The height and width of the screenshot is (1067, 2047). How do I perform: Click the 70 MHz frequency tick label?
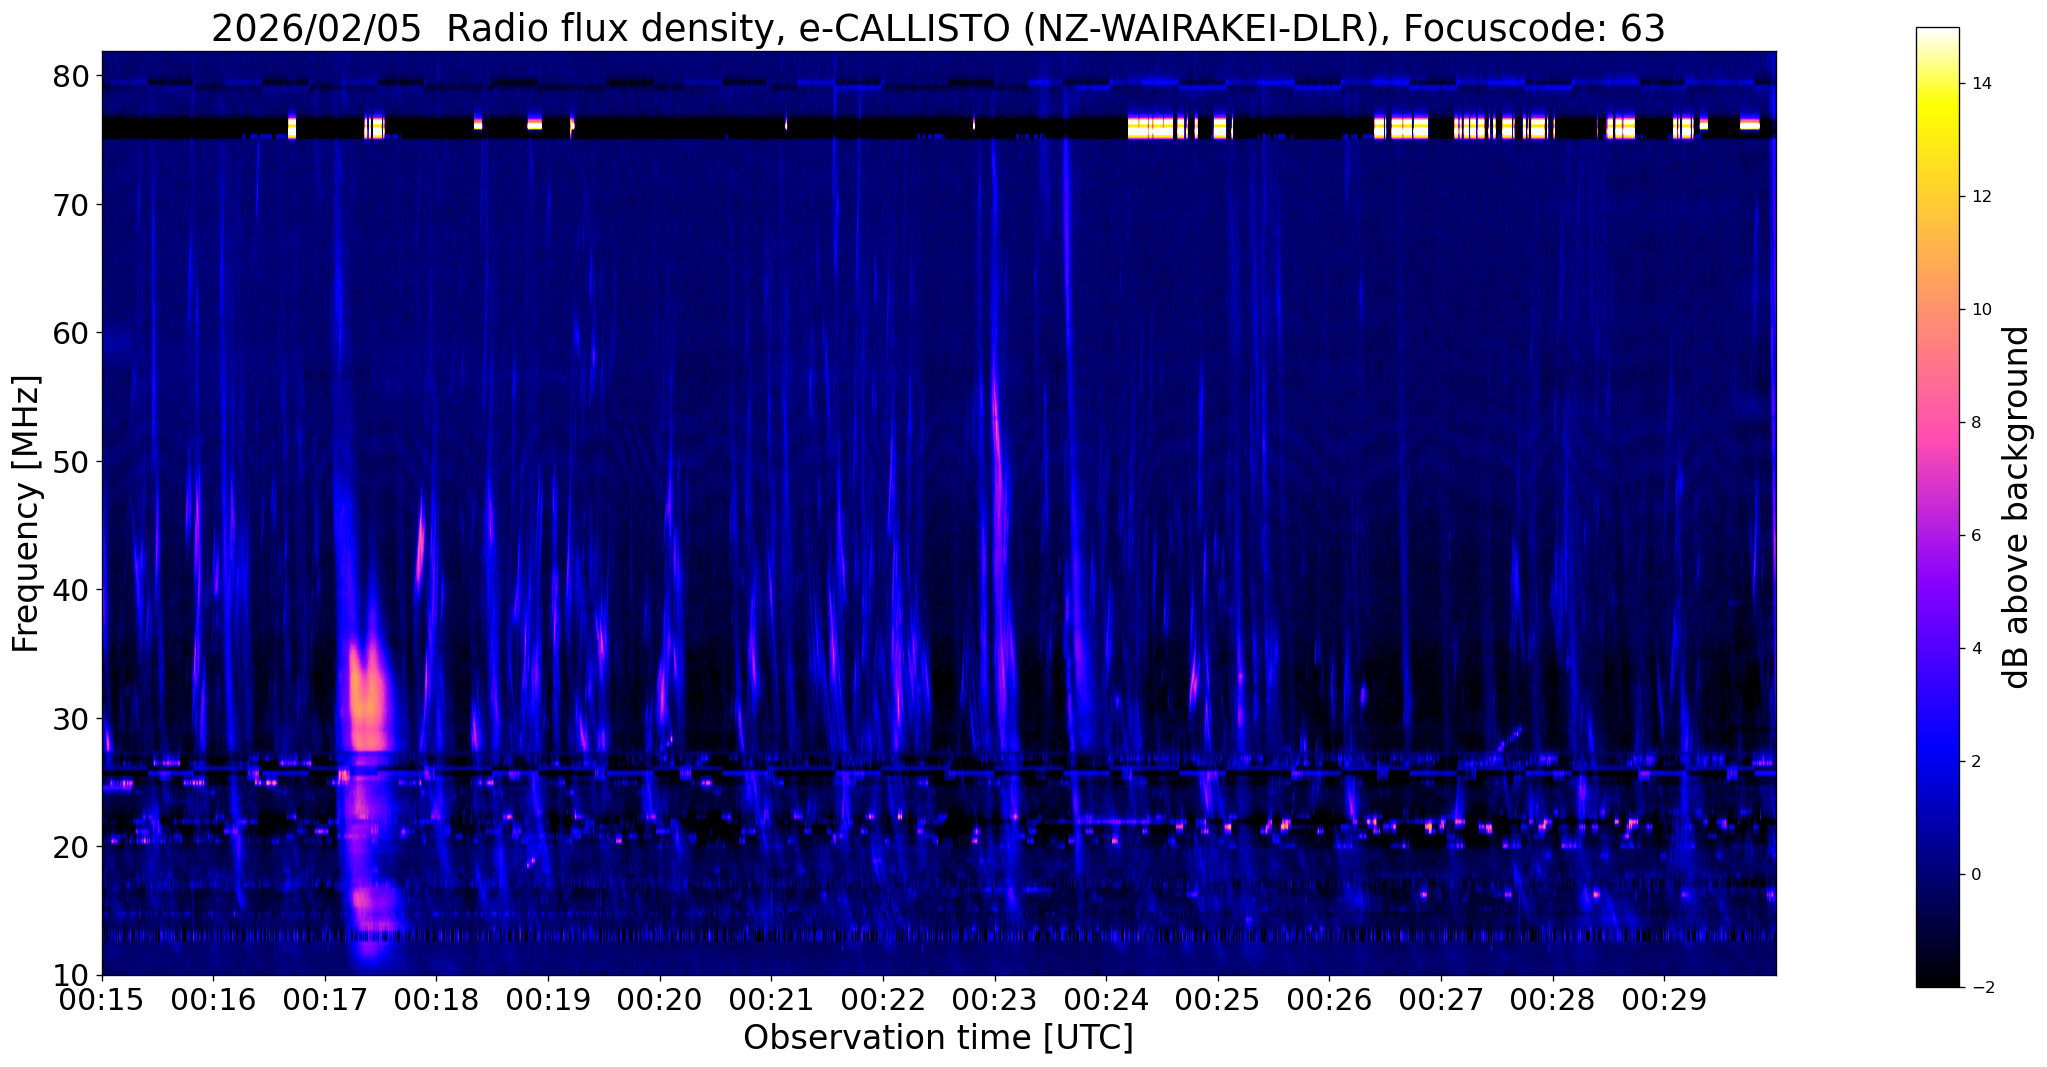click(71, 205)
